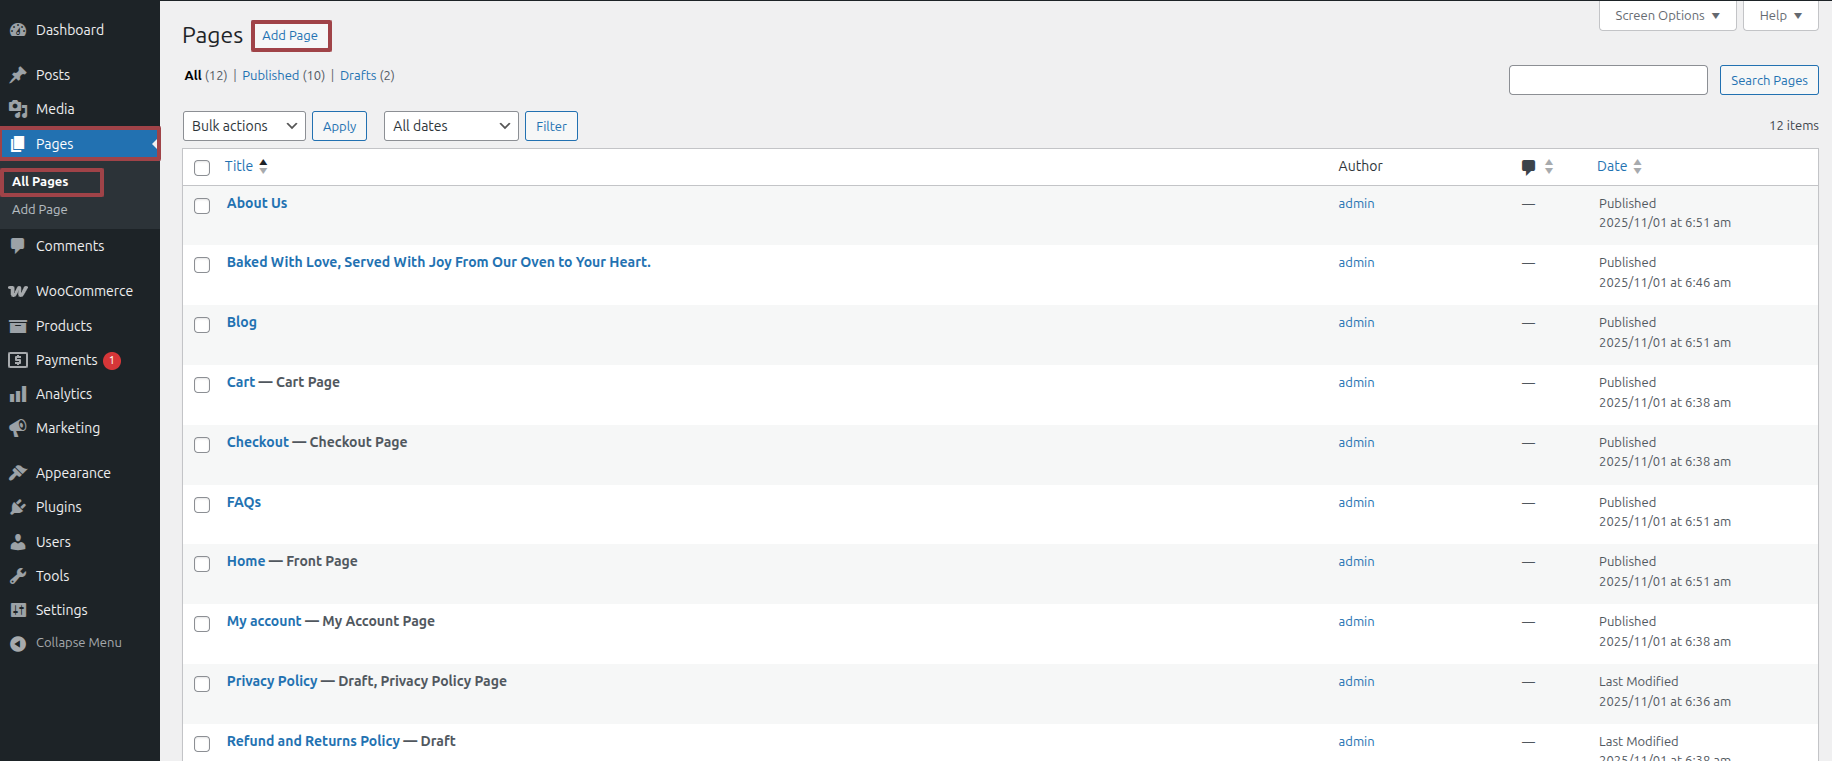Click the Plugins plug icon

coord(18,507)
